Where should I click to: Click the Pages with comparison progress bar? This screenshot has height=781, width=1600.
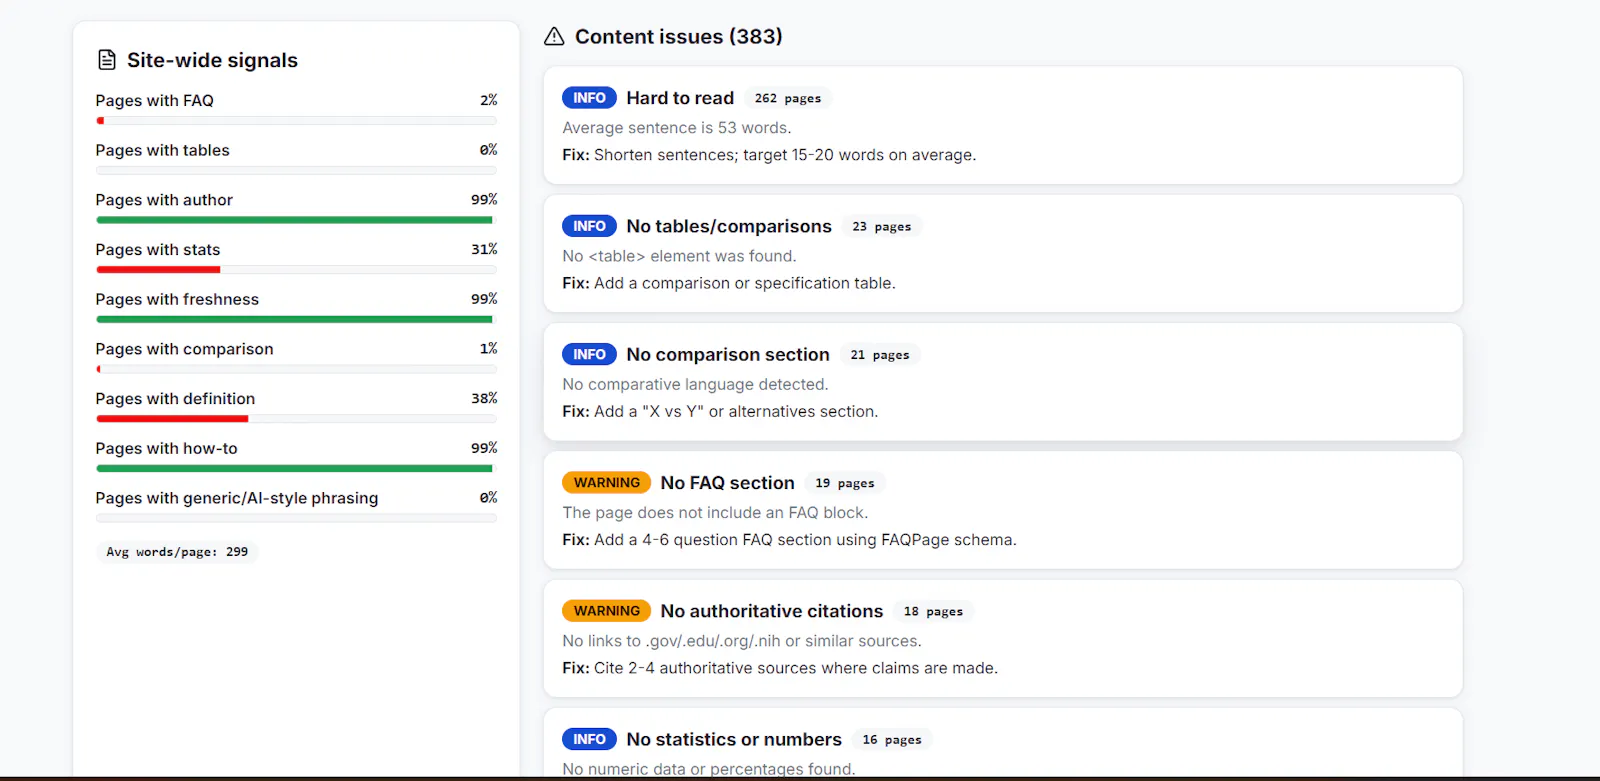click(x=296, y=369)
